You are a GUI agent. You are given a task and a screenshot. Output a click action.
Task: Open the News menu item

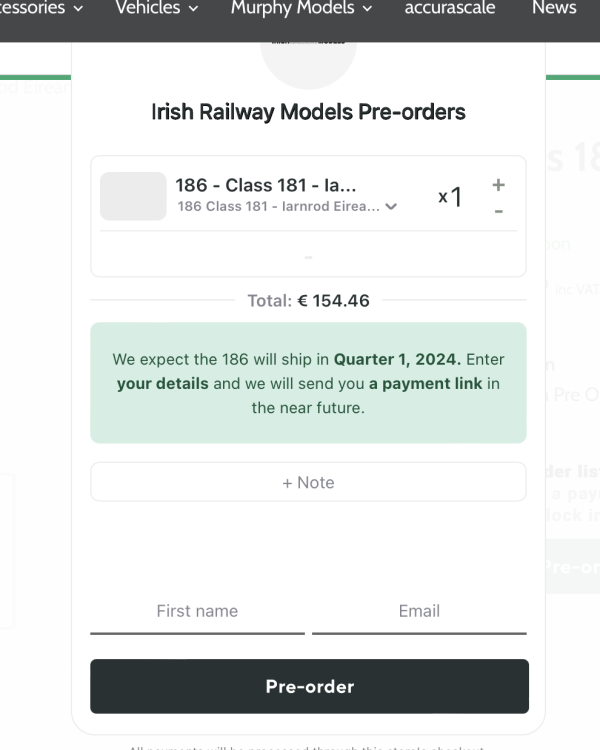[554, 9]
